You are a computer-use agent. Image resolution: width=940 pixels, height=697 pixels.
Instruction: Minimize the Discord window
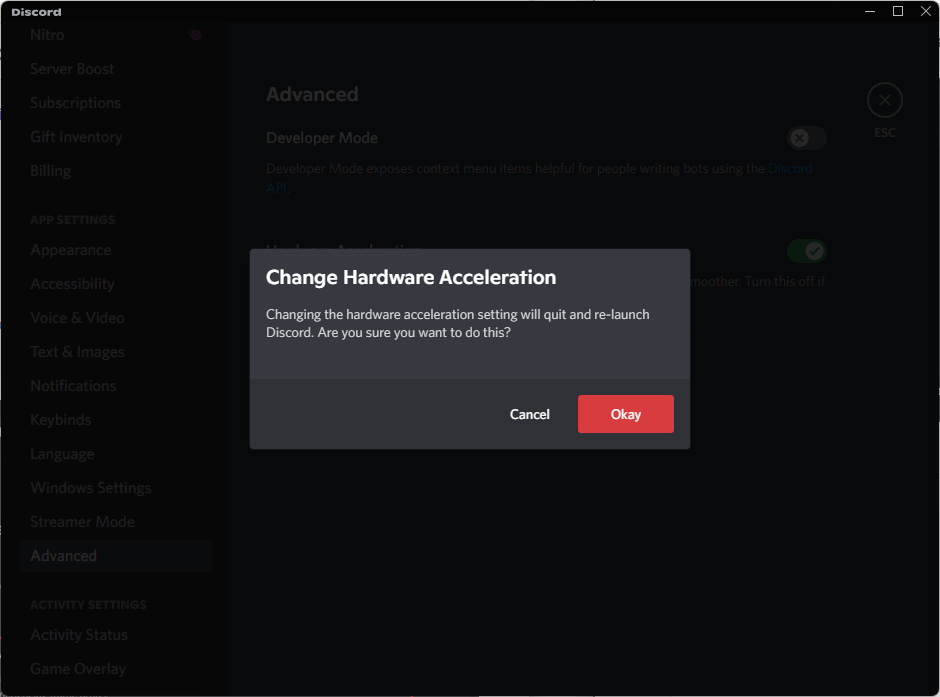coord(869,11)
